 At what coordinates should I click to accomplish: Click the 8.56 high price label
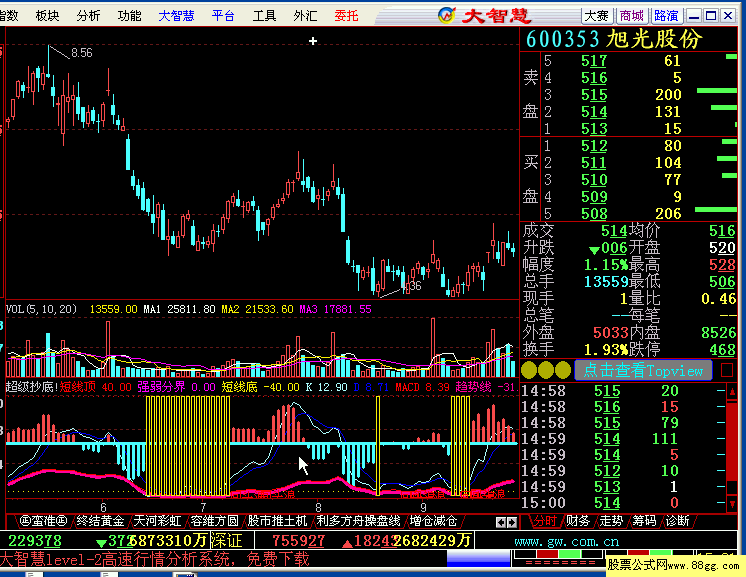pos(82,53)
